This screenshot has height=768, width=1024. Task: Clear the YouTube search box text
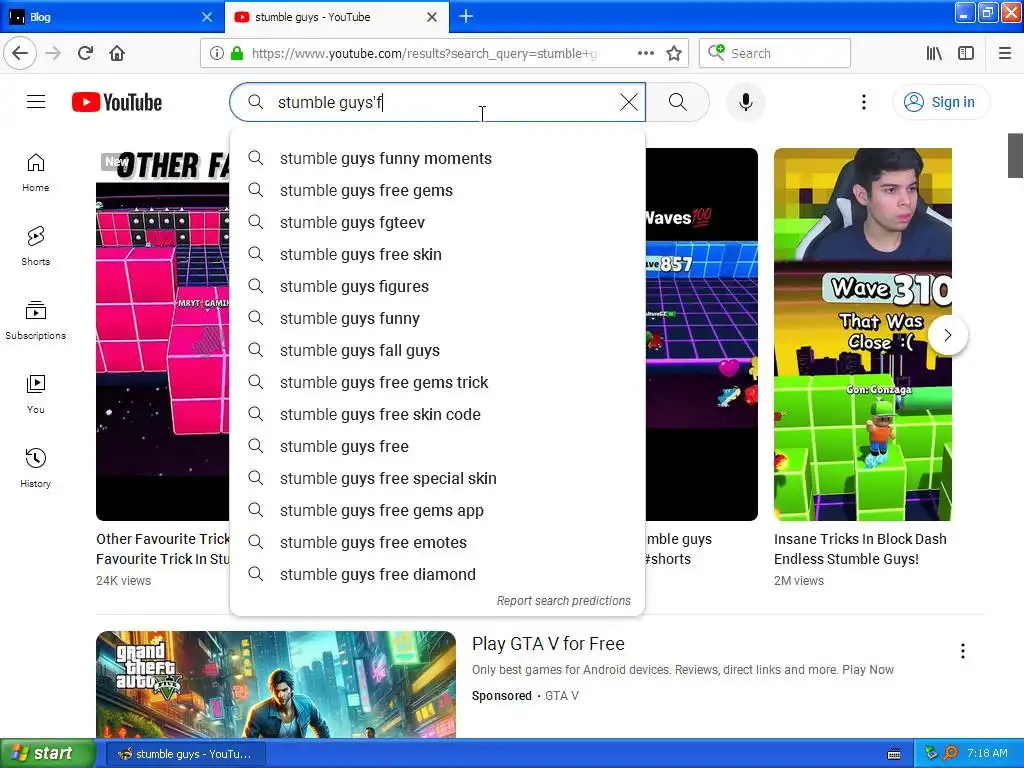click(629, 102)
